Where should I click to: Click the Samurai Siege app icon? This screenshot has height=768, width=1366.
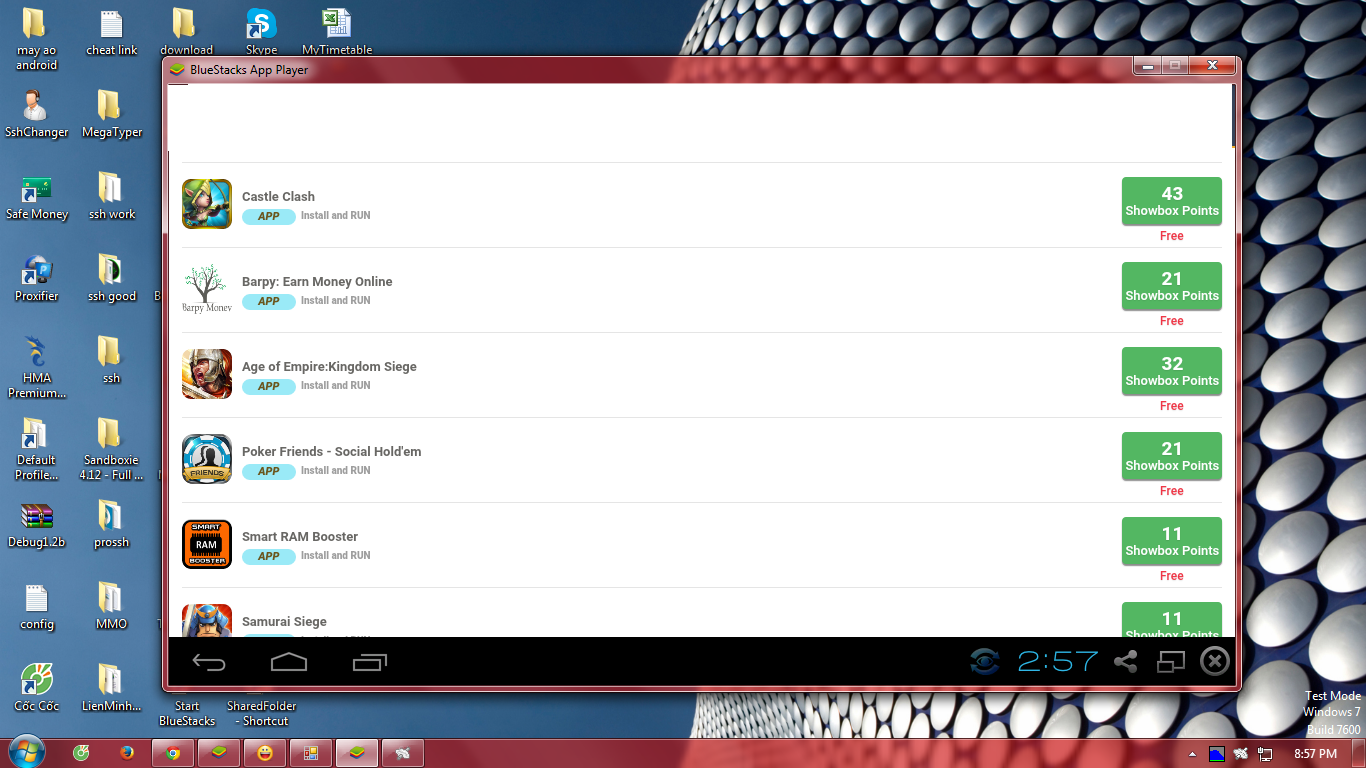coord(207,621)
